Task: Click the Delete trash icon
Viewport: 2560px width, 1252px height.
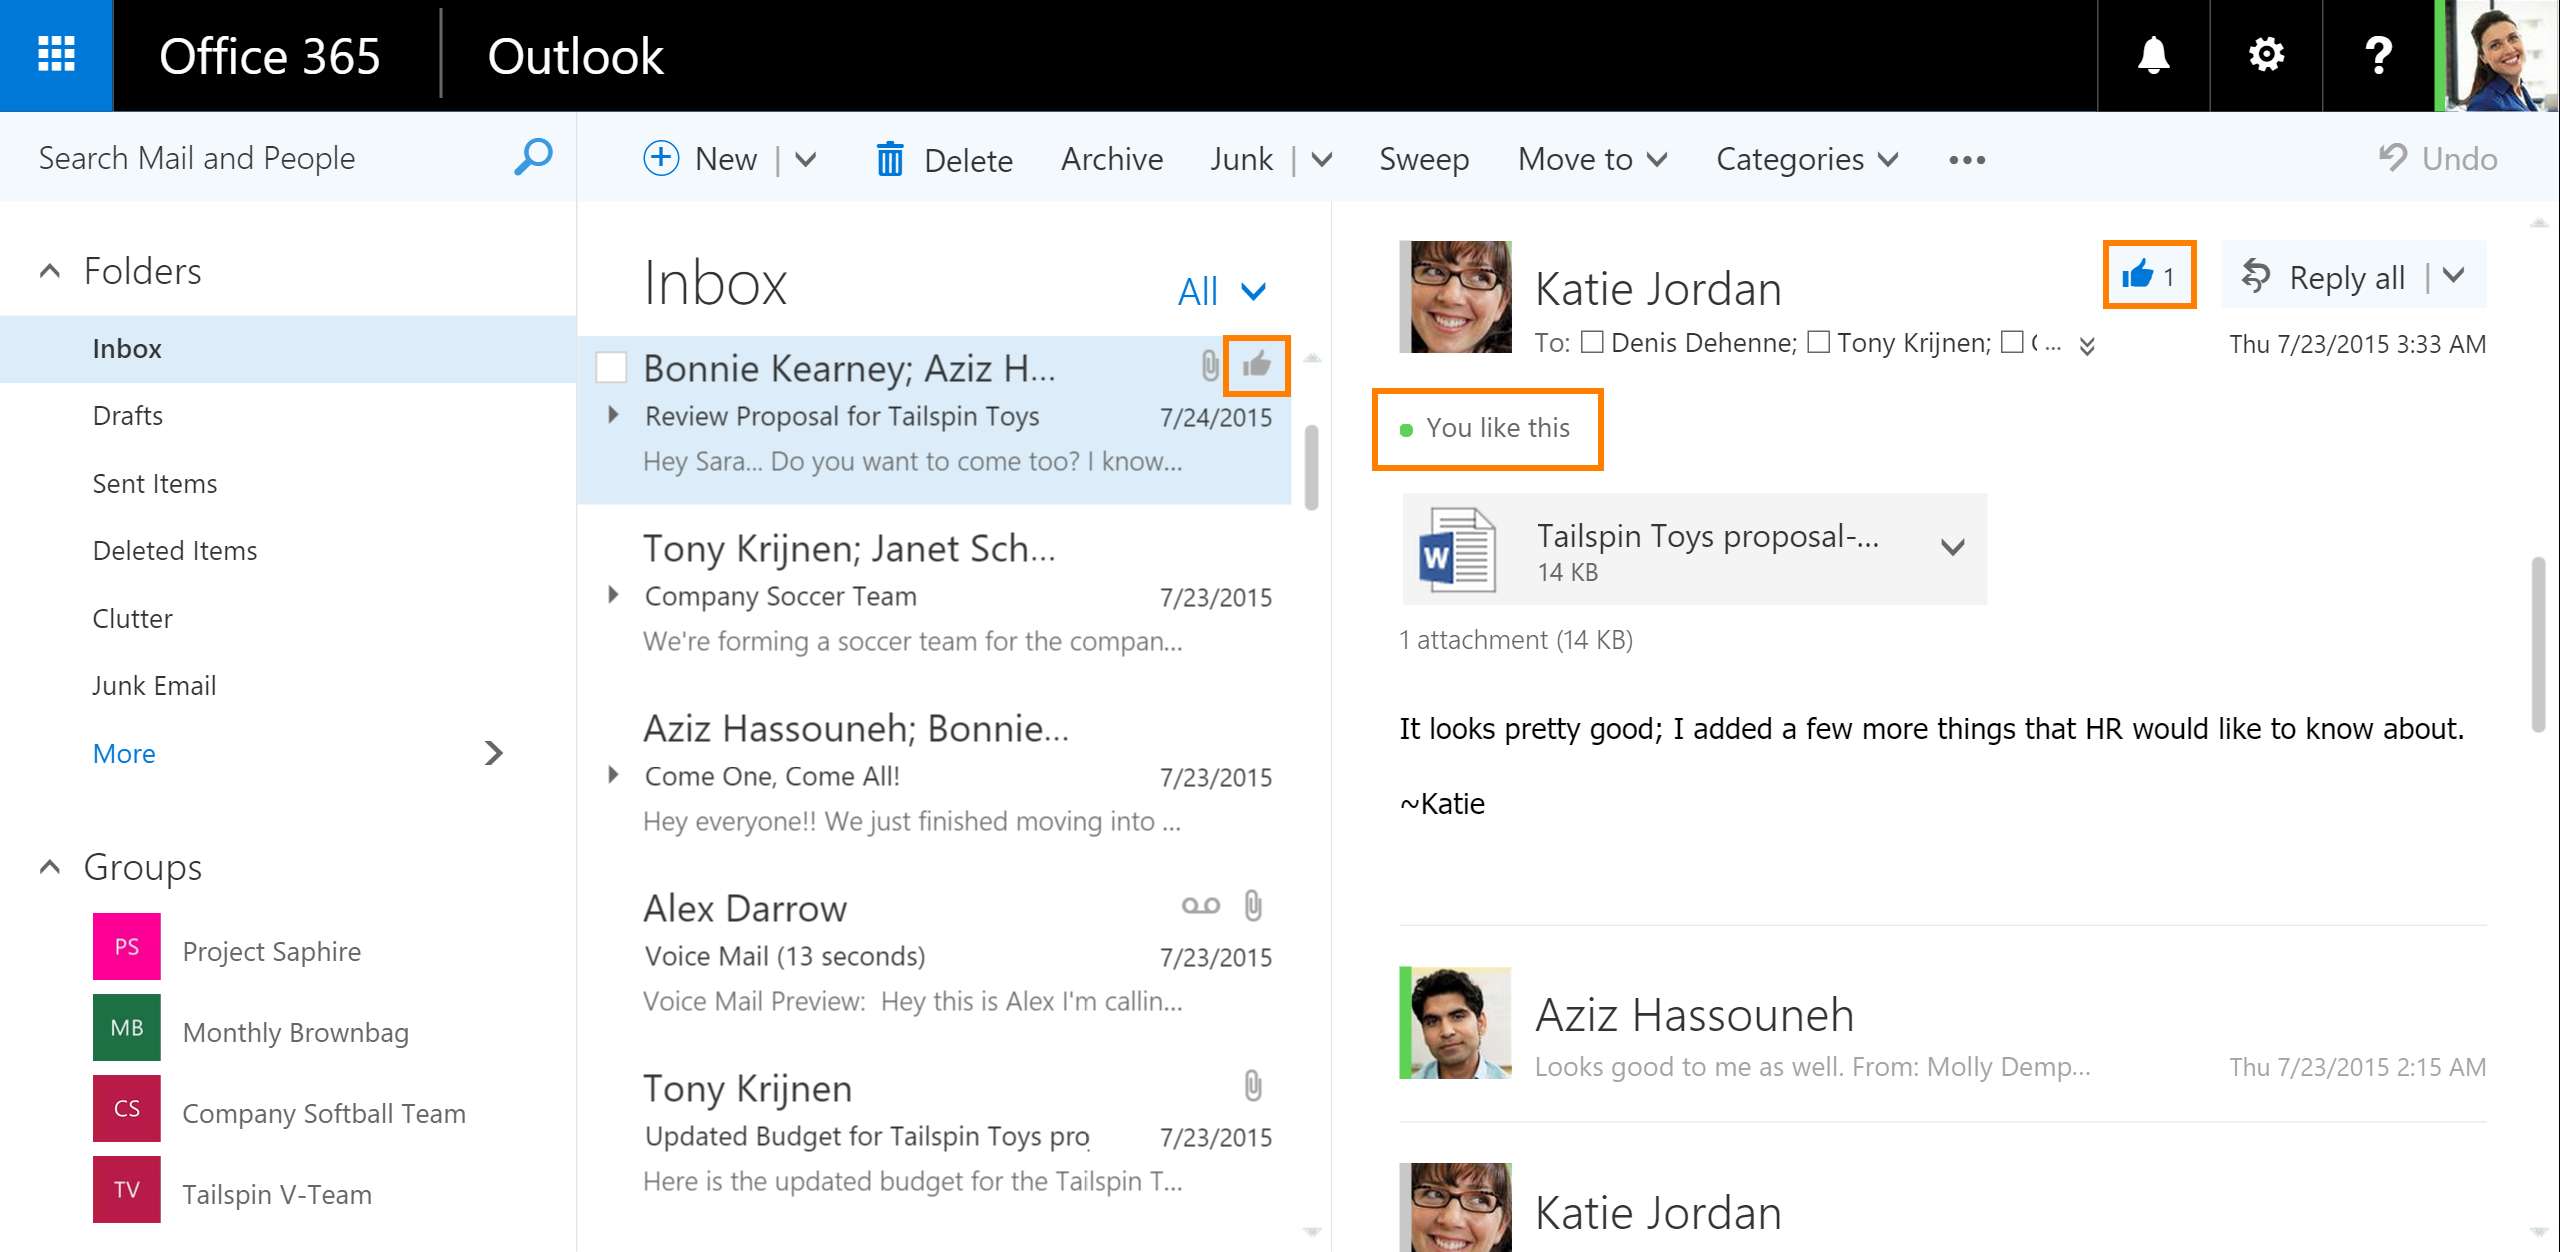Action: (891, 158)
